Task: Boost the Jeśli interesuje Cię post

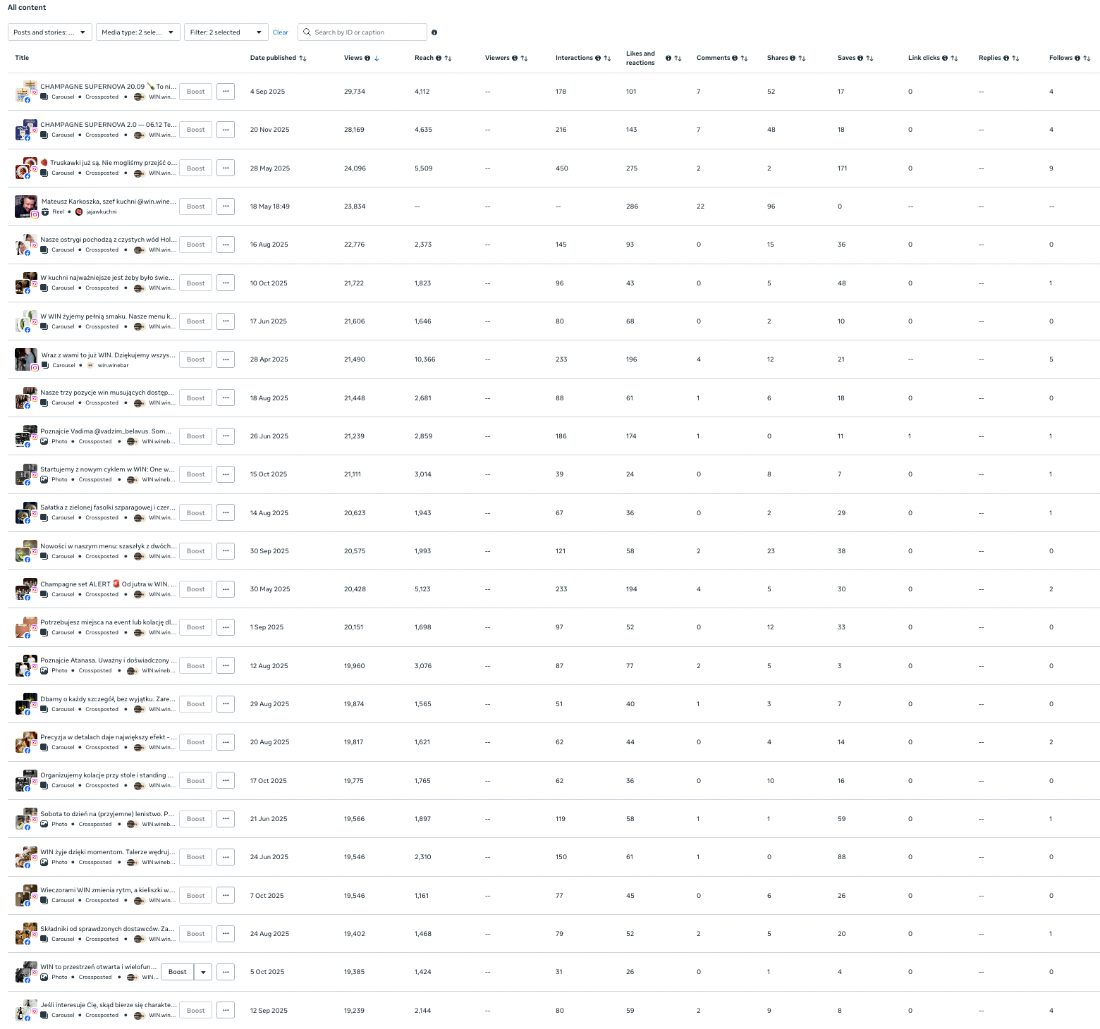Action: 196,1011
